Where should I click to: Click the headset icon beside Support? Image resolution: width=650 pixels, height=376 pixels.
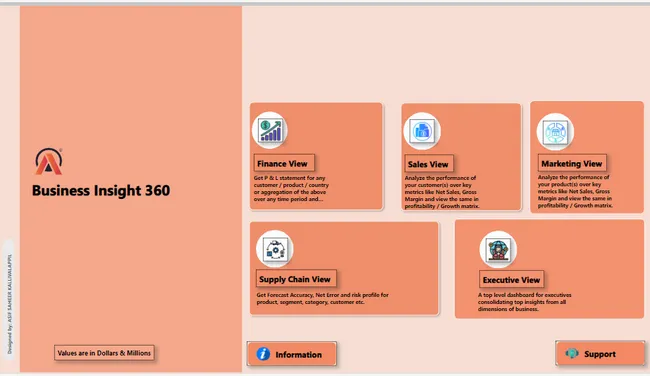(x=572, y=354)
